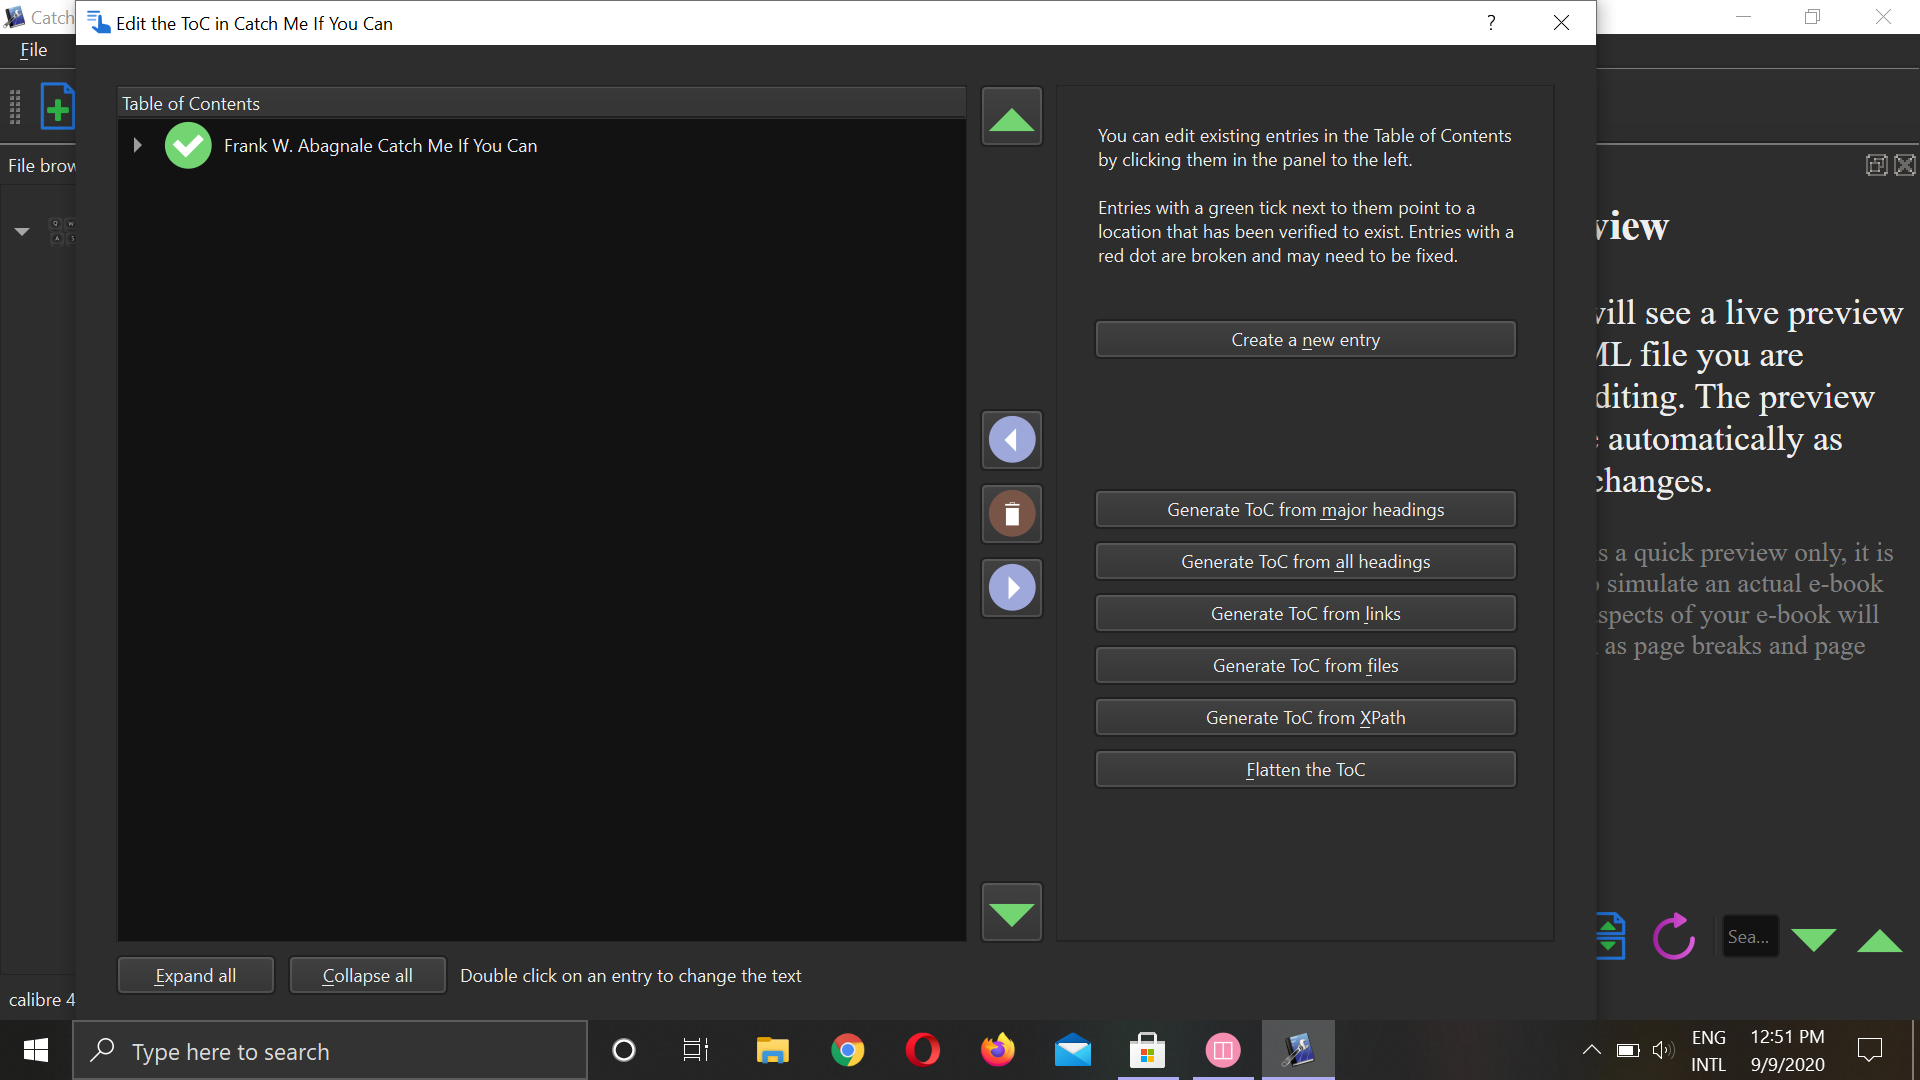Viewport: 1920px width, 1080px height.
Task: Click the purple reload preview icon
Action: click(x=1673, y=937)
